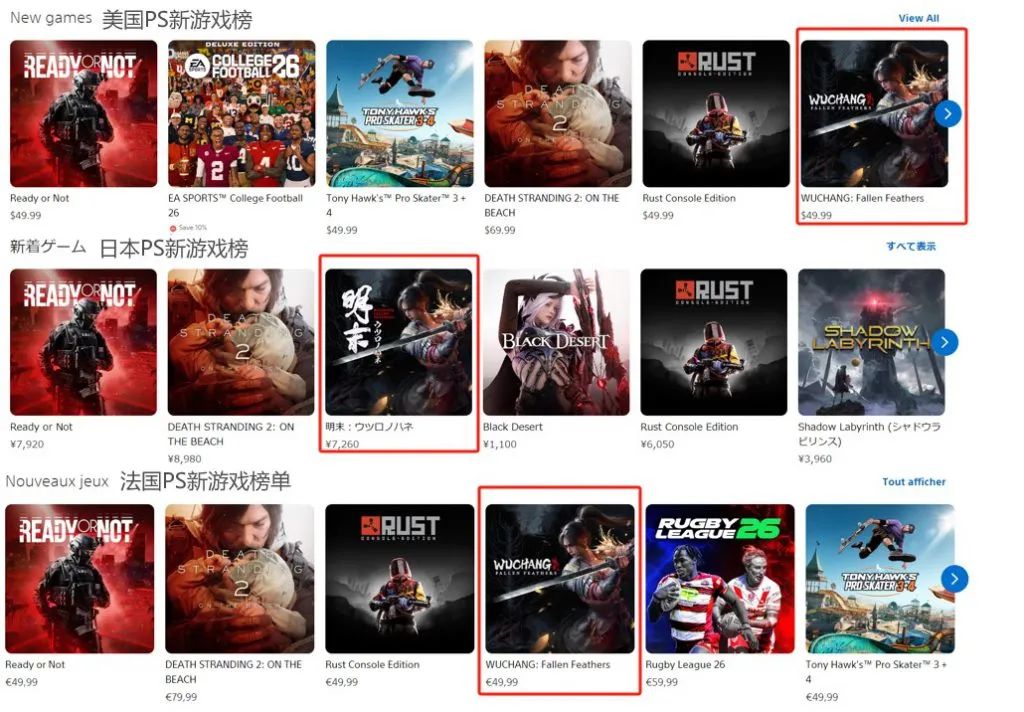Image resolution: width=1024 pixels, height=712 pixels.
Task: Select the Black Desert game cover
Action: (556, 342)
